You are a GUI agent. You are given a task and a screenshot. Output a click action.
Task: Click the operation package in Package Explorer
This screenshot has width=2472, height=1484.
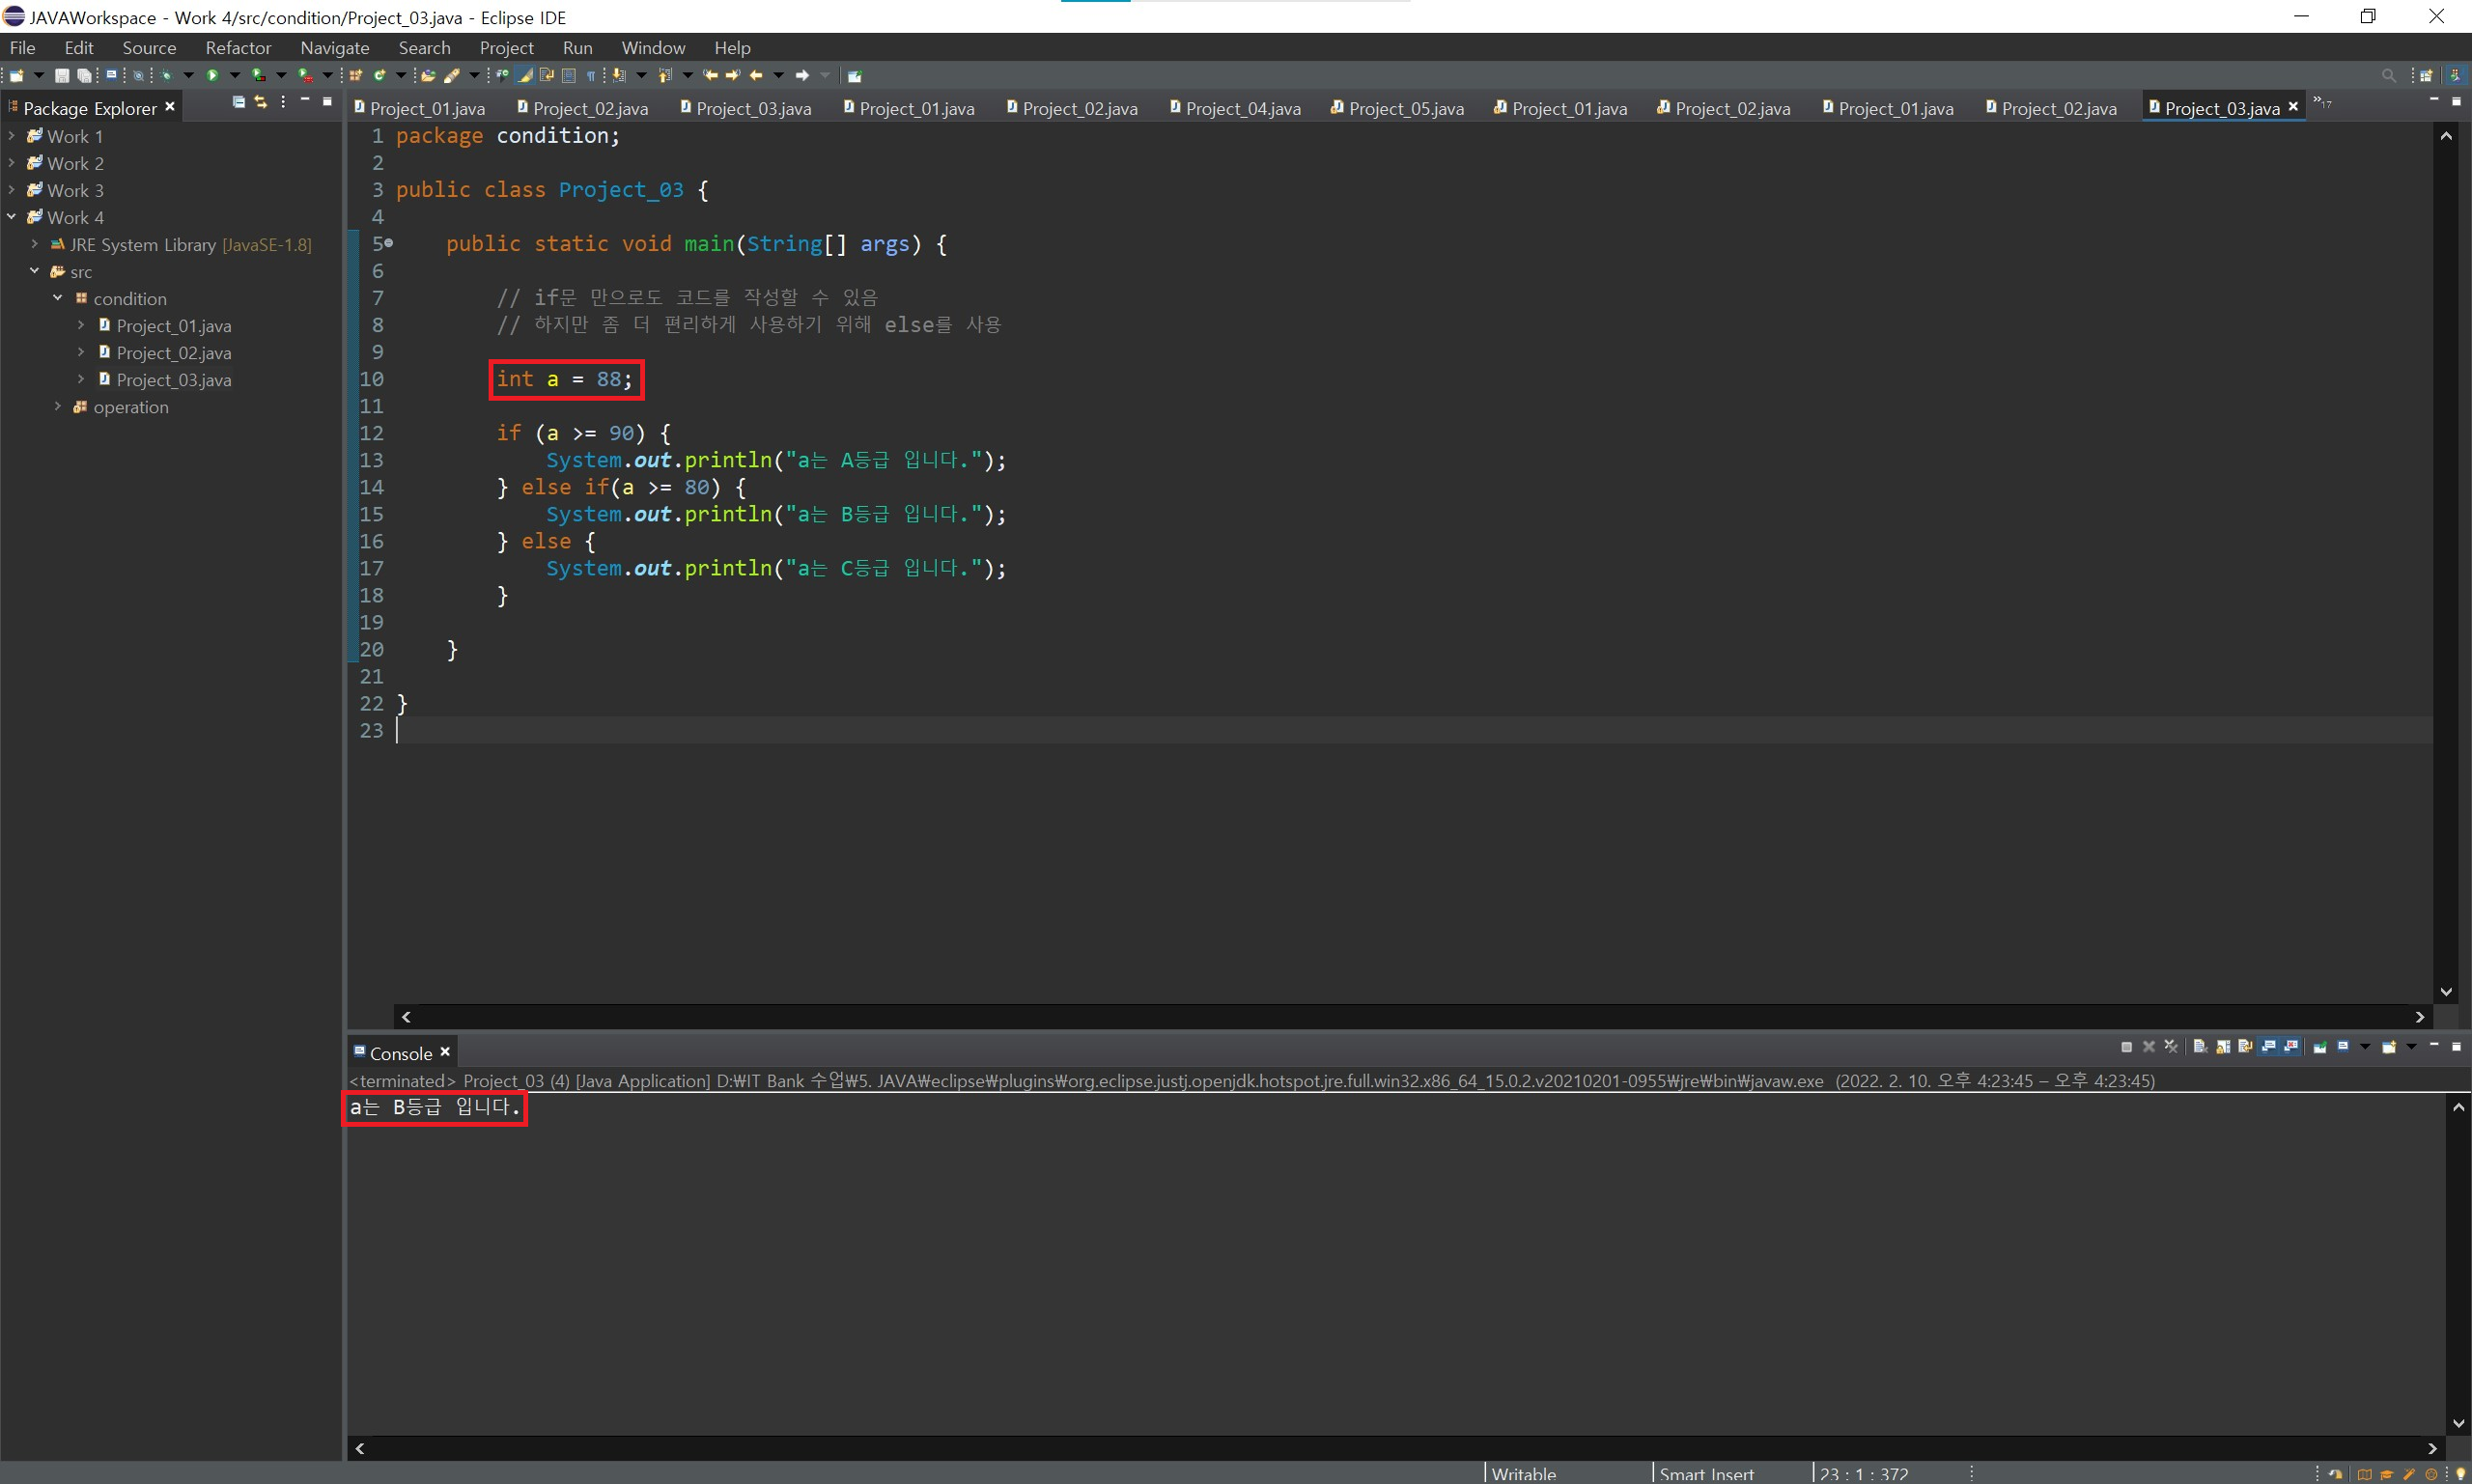pyautogui.click(x=130, y=407)
